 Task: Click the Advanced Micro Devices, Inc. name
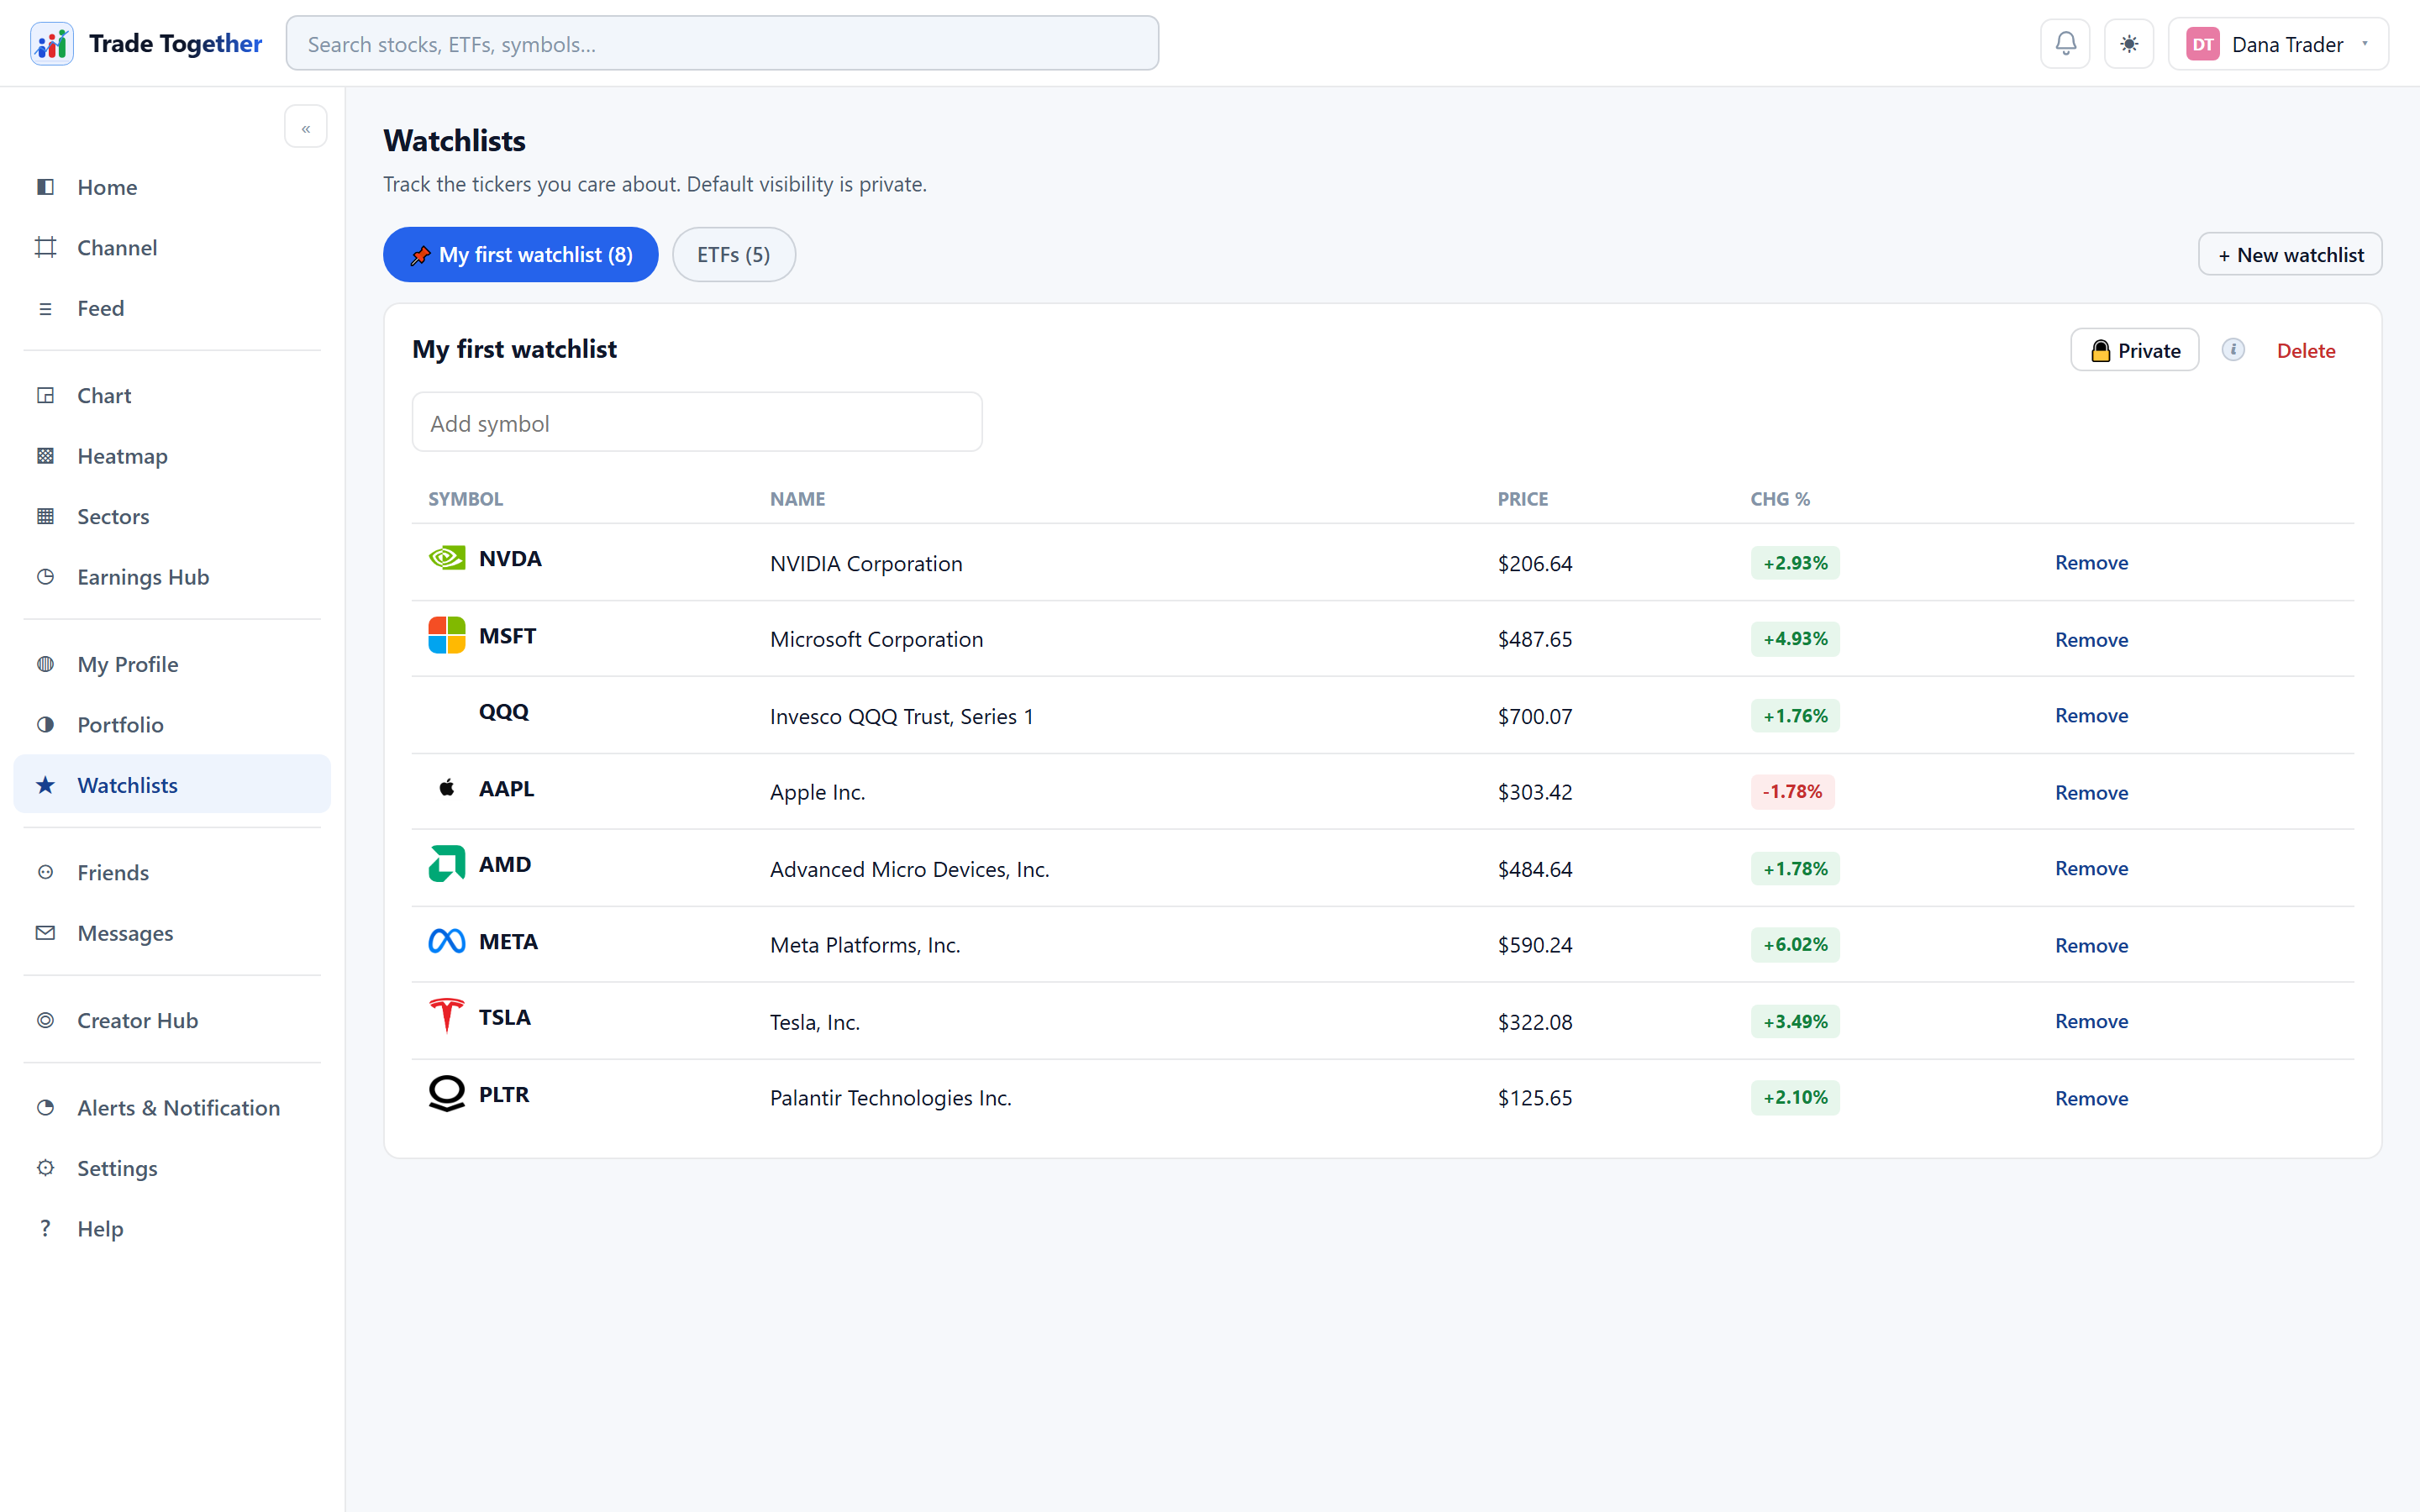click(910, 869)
